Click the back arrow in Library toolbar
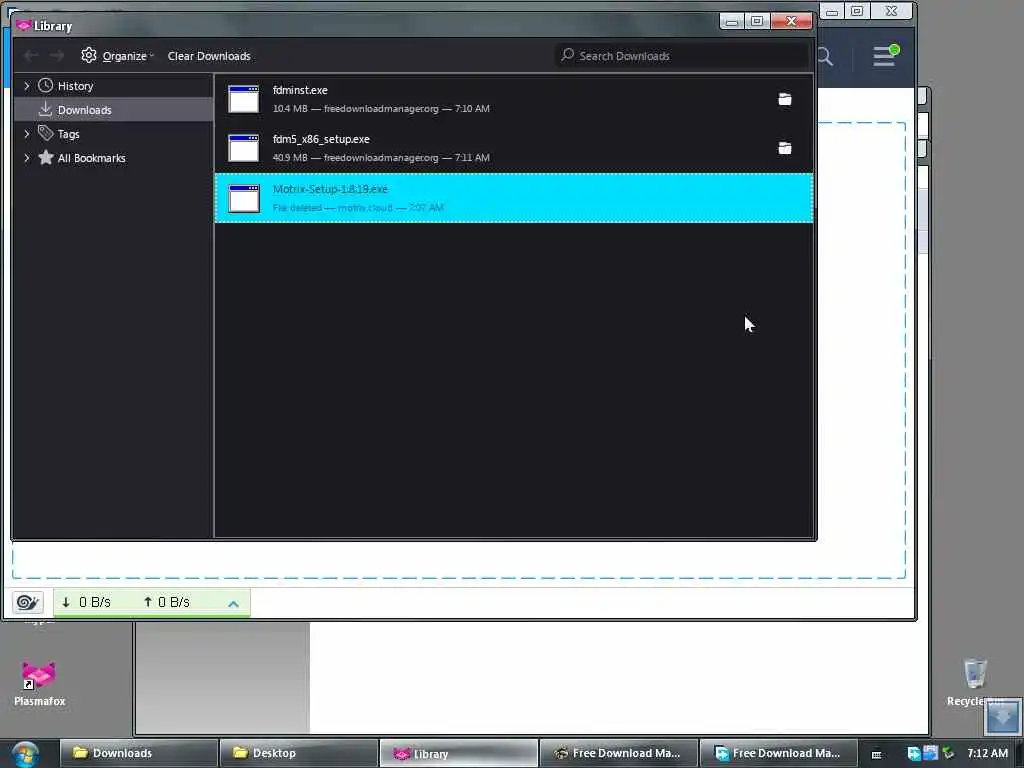Screen dimensions: 1024x768 31,56
